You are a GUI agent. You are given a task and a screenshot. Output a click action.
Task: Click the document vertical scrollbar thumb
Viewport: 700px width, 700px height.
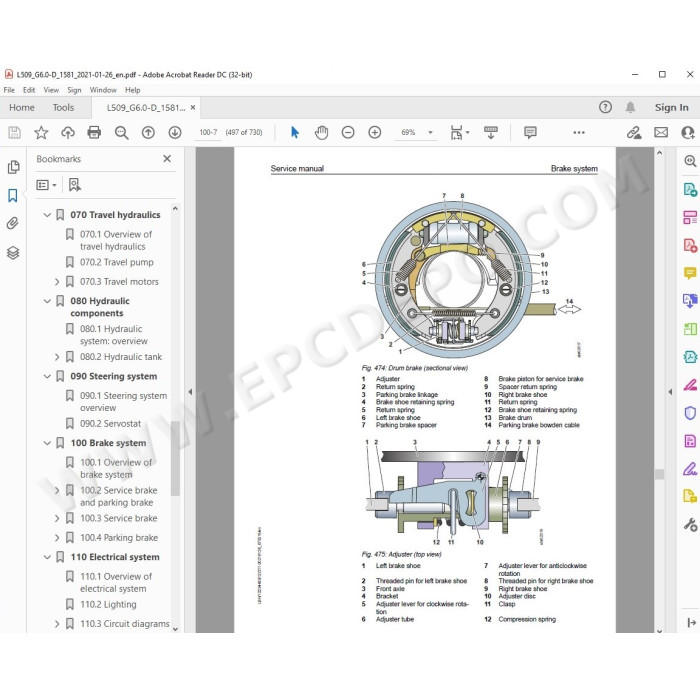point(659,474)
